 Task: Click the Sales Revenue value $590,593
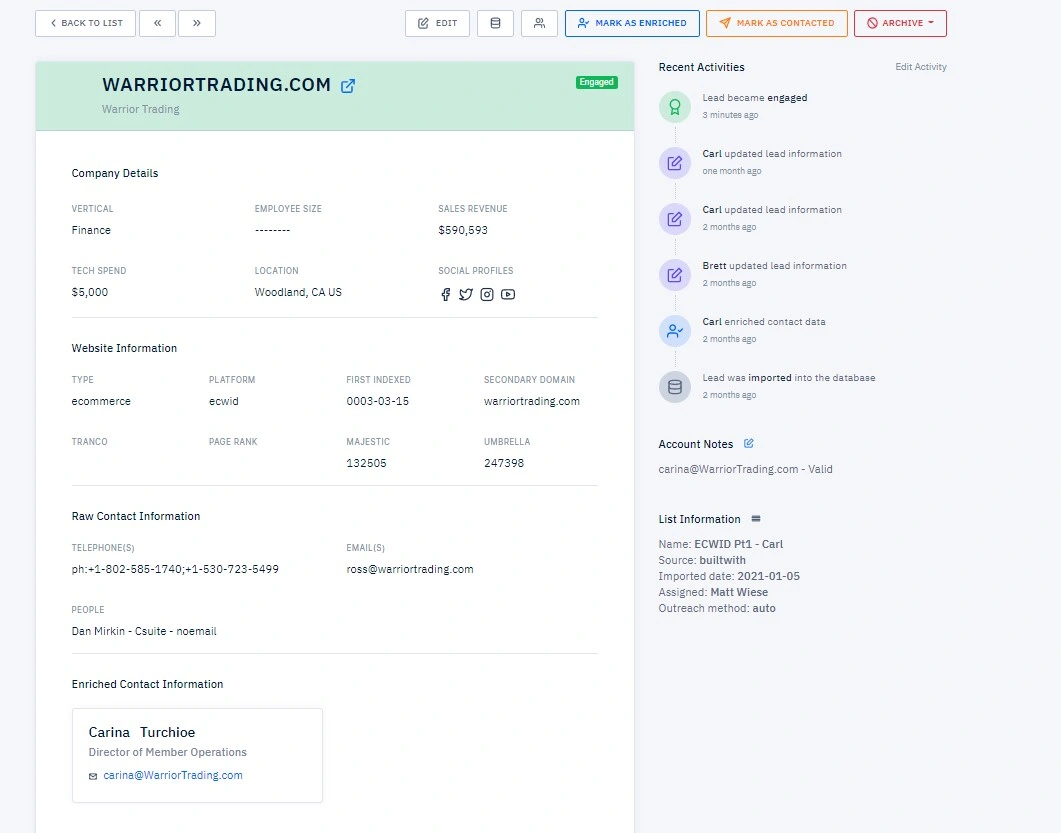463,230
